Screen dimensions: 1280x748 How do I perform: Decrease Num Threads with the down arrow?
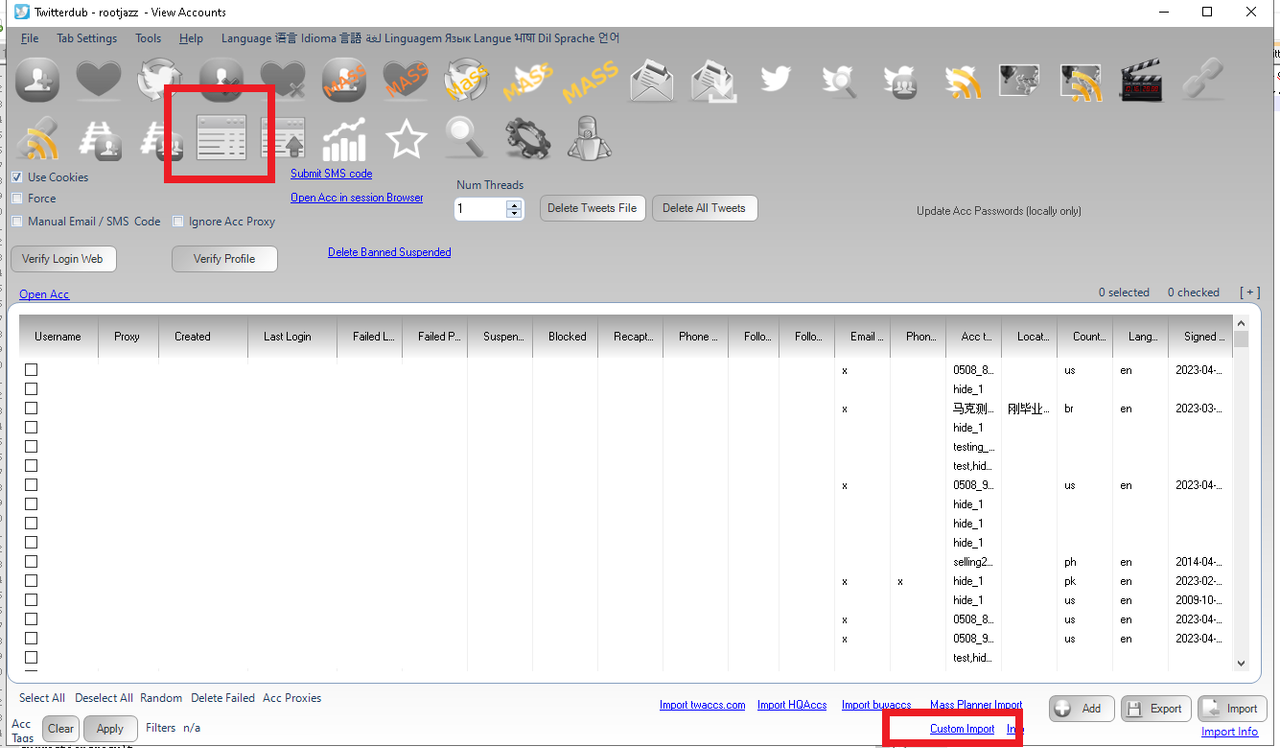(x=514, y=214)
